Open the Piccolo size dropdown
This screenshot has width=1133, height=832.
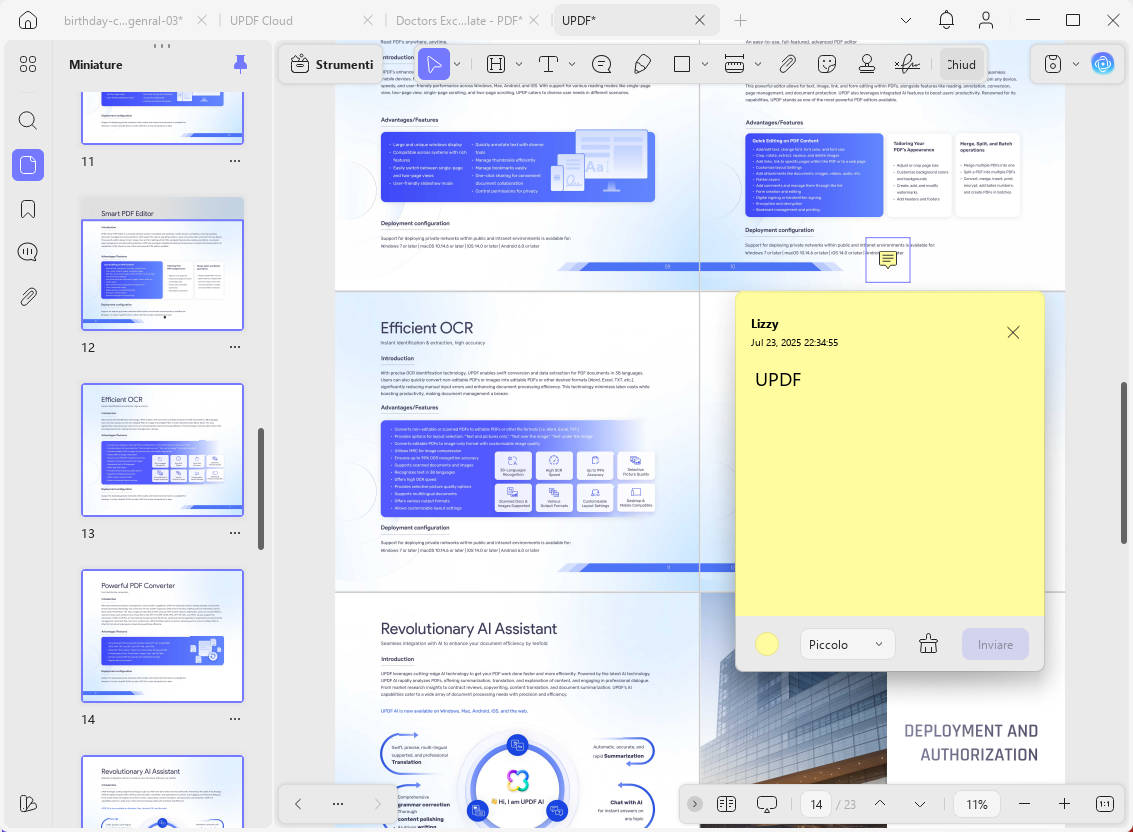tap(847, 644)
